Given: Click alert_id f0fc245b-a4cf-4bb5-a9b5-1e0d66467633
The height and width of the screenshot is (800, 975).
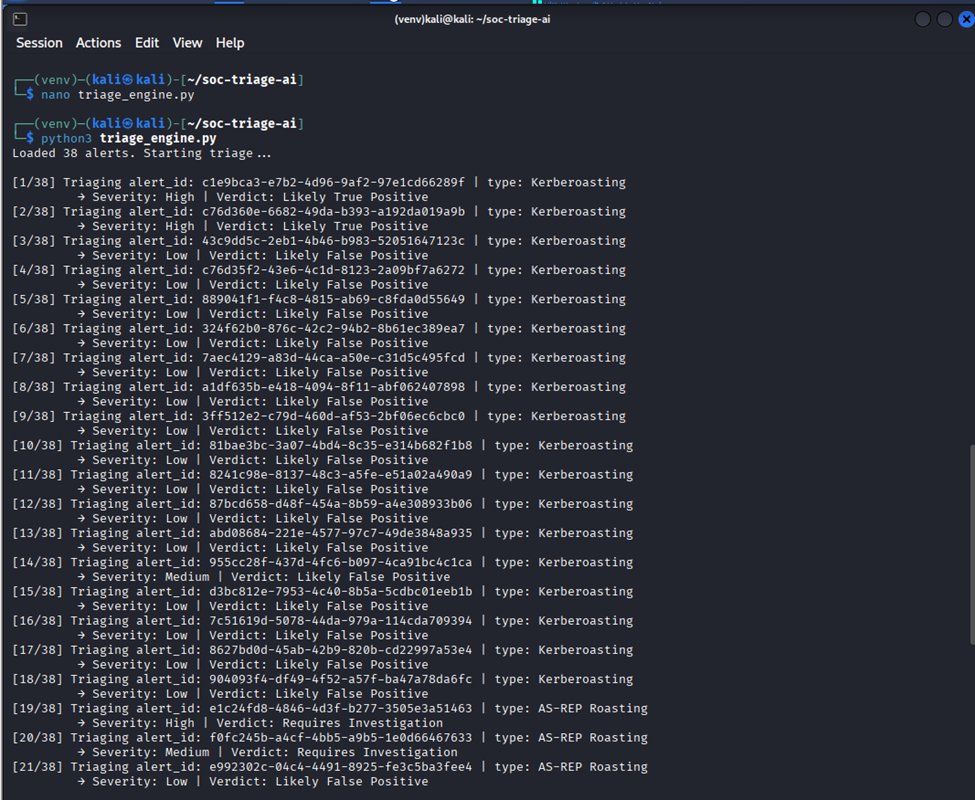Looking at the screenshot, I should coord(340,737).
